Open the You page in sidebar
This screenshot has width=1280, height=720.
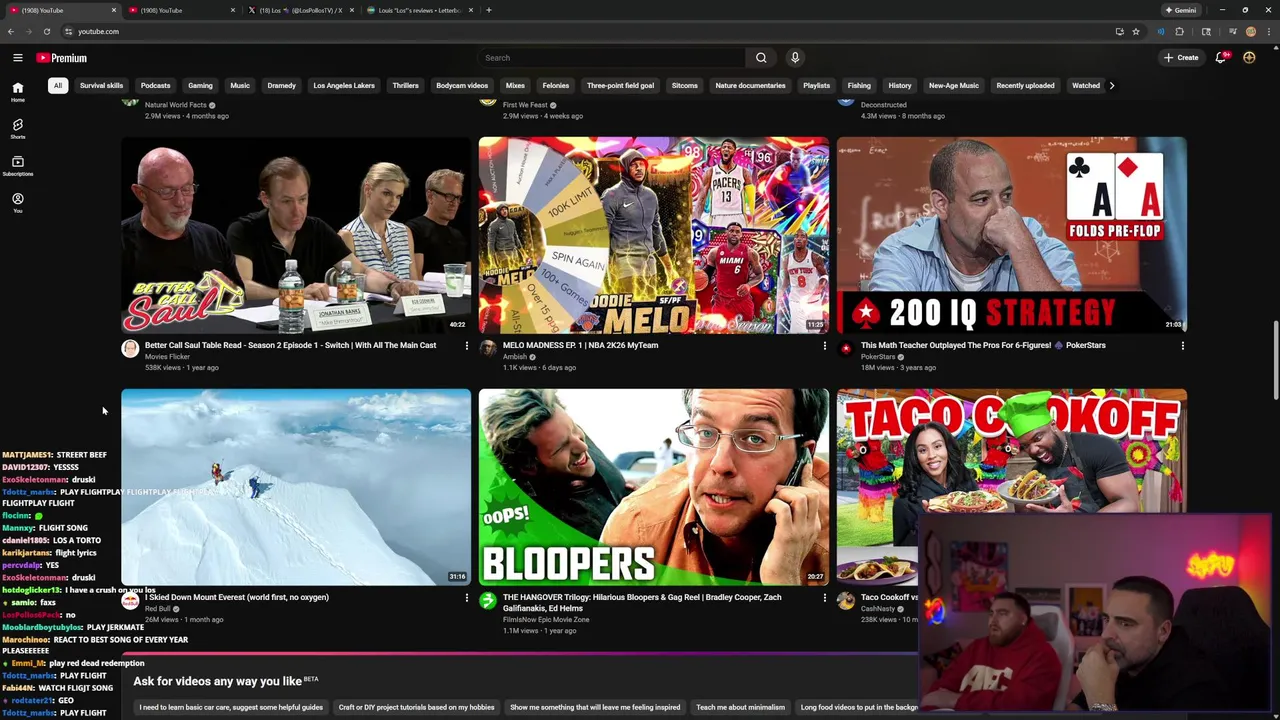(x=17, y=203)
